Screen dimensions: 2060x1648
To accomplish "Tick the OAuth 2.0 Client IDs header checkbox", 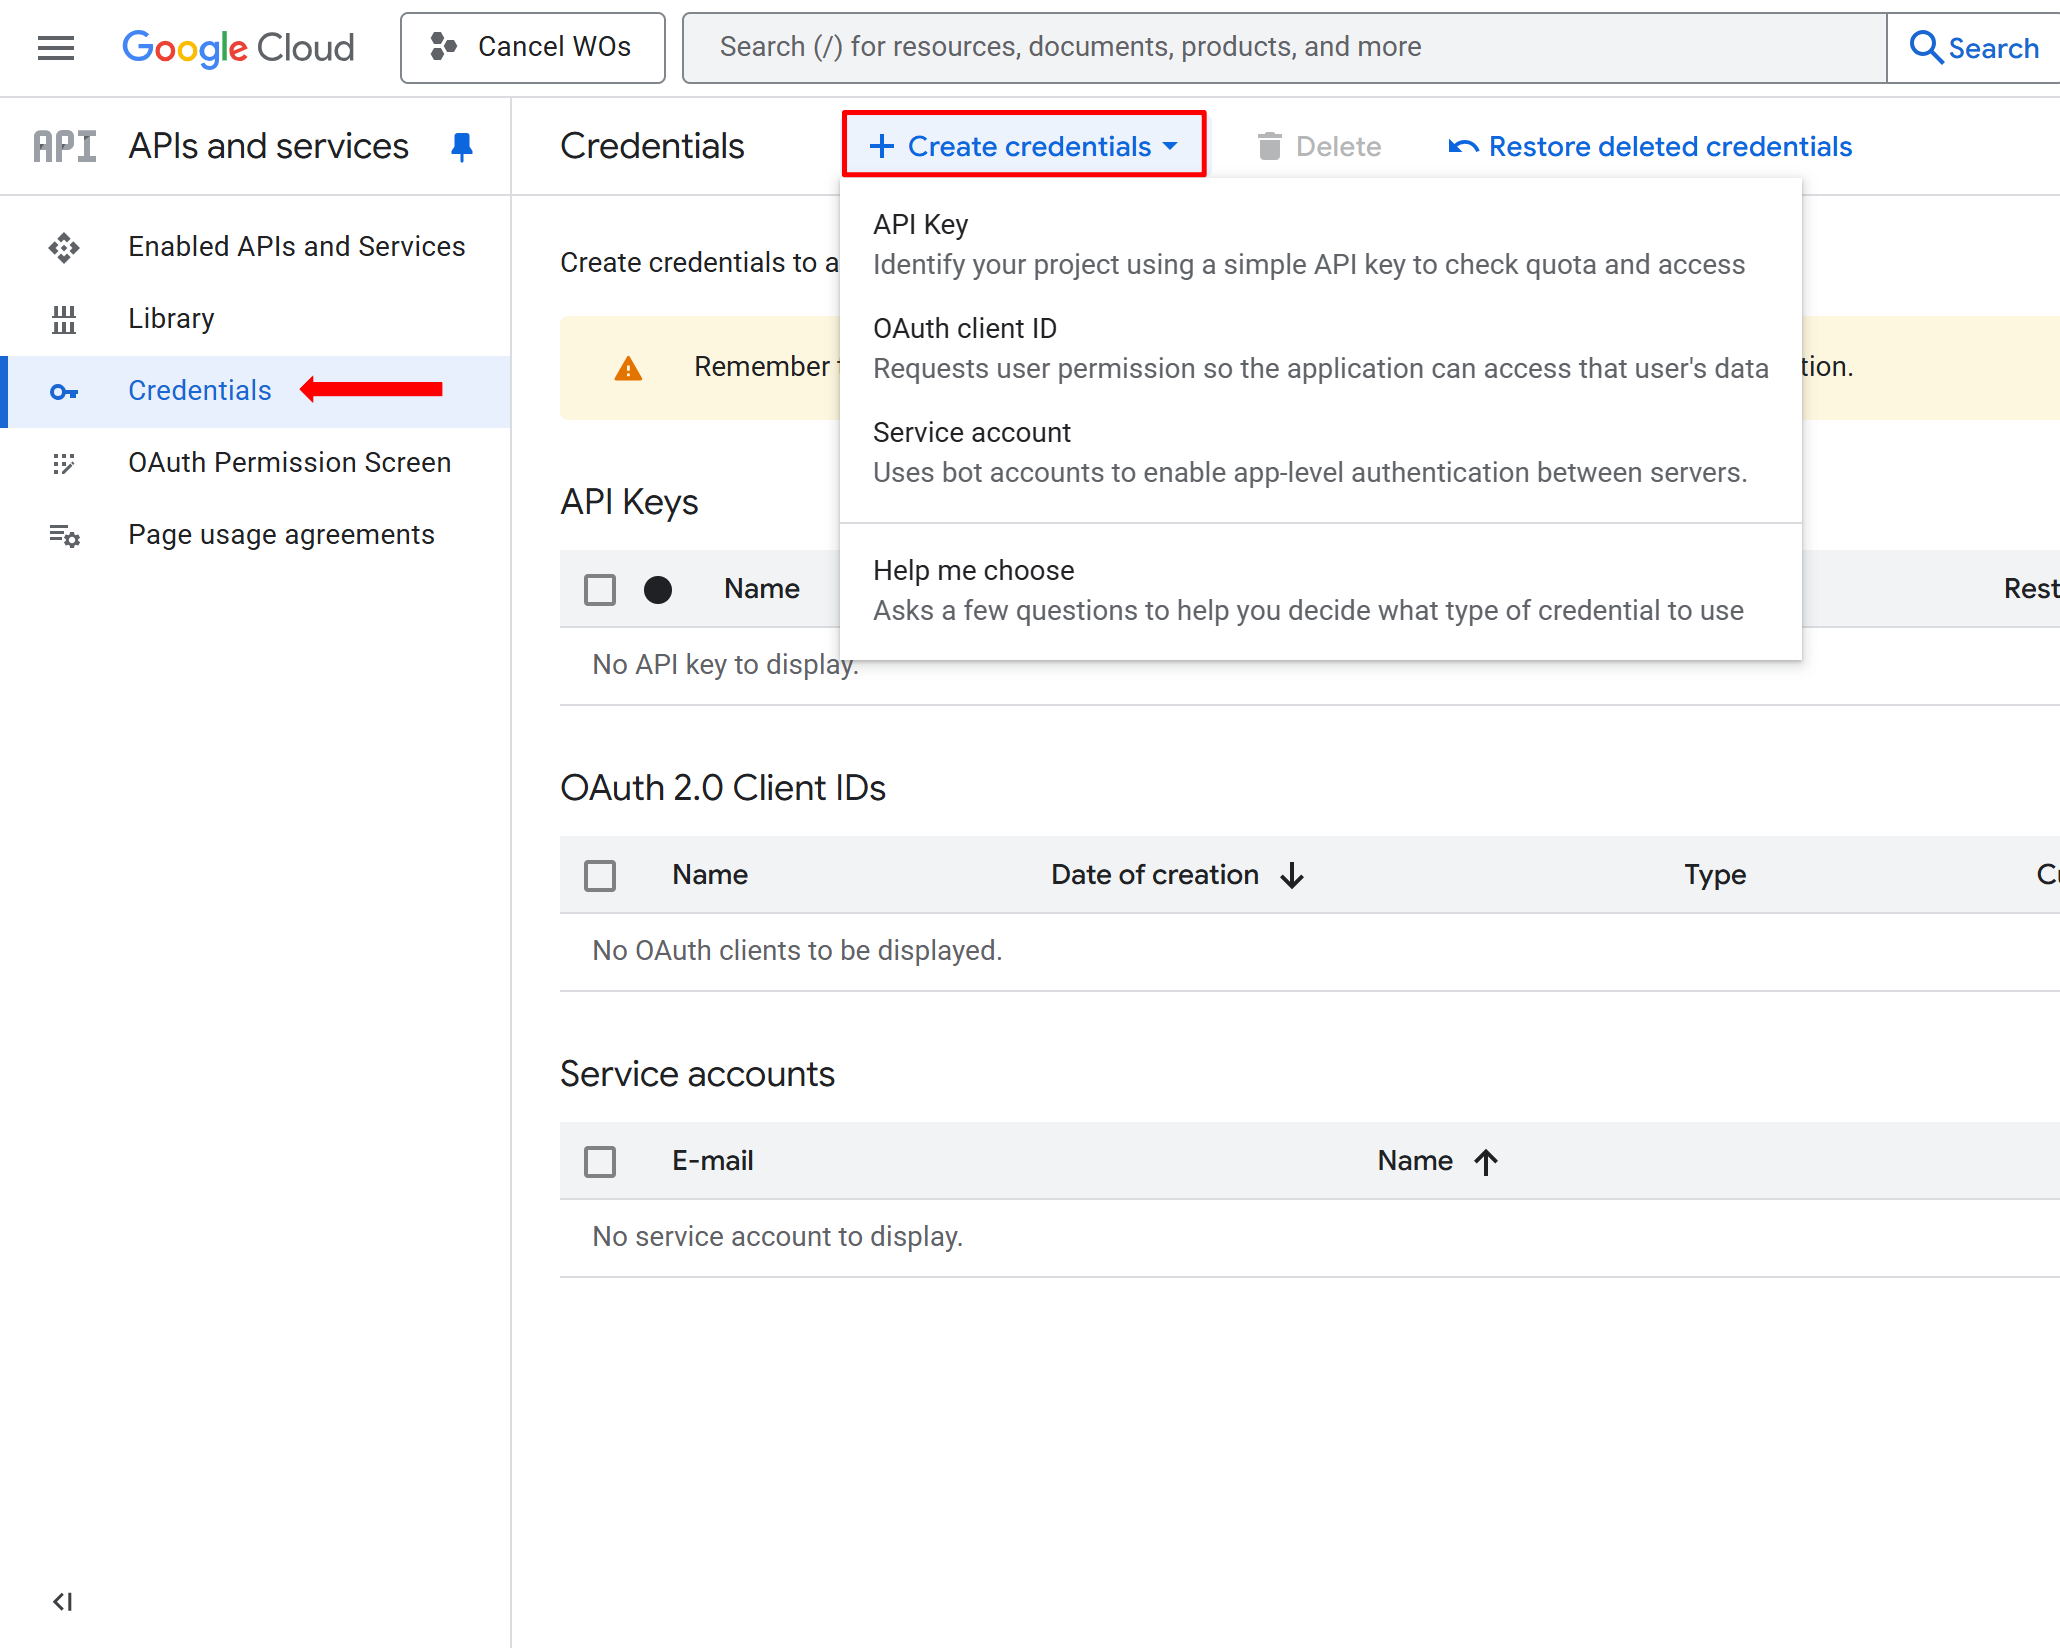I will click(600, 875).
